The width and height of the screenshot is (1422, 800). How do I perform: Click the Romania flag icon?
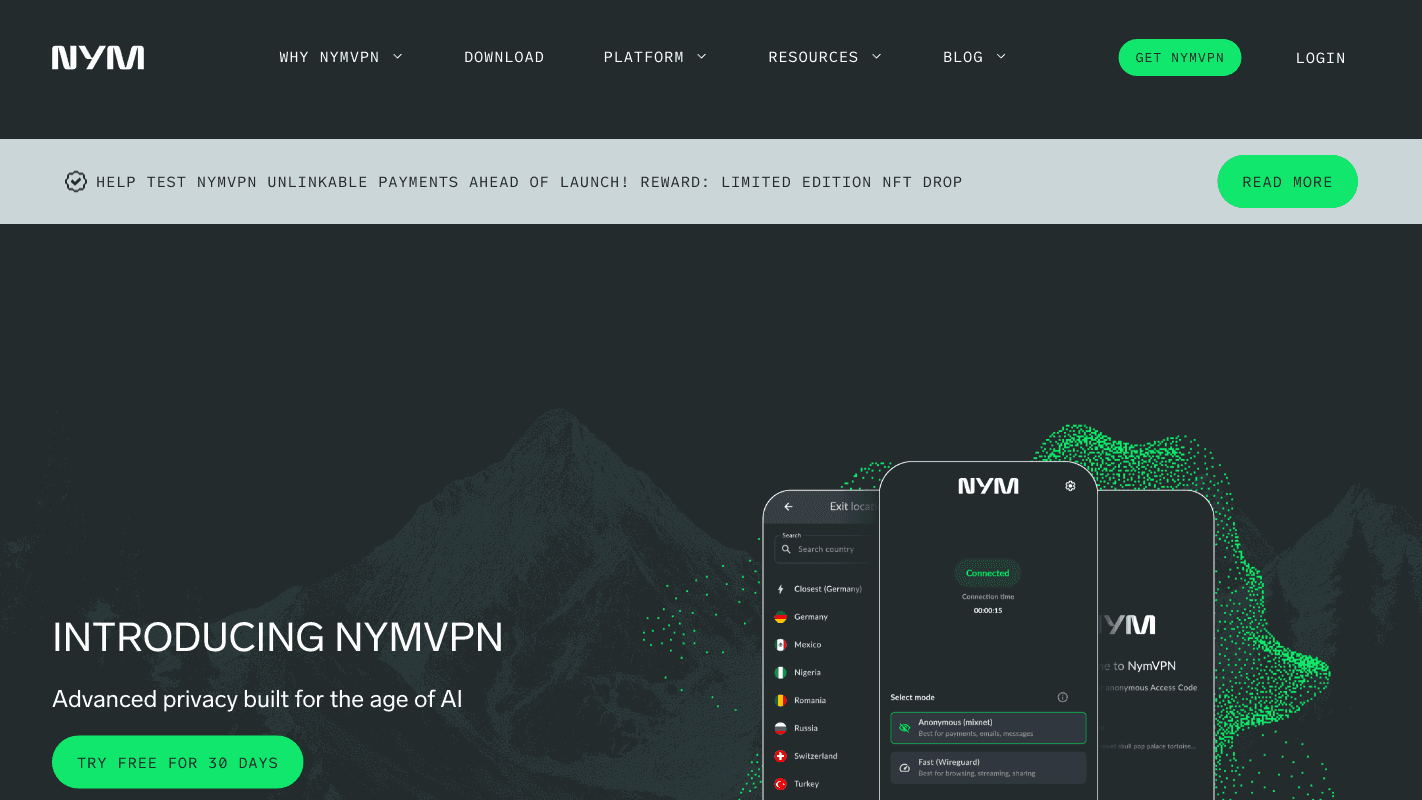(781, 701)
